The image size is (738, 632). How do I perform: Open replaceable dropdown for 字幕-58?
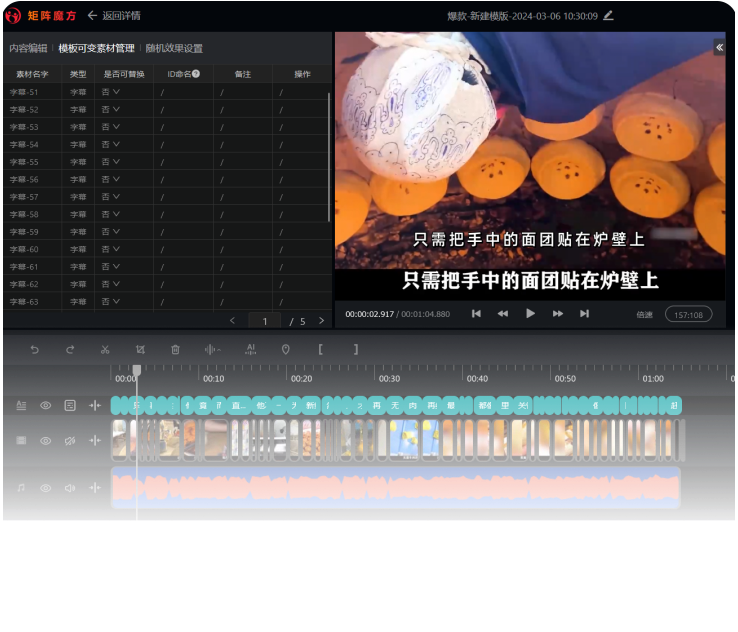tap(111, 214)
